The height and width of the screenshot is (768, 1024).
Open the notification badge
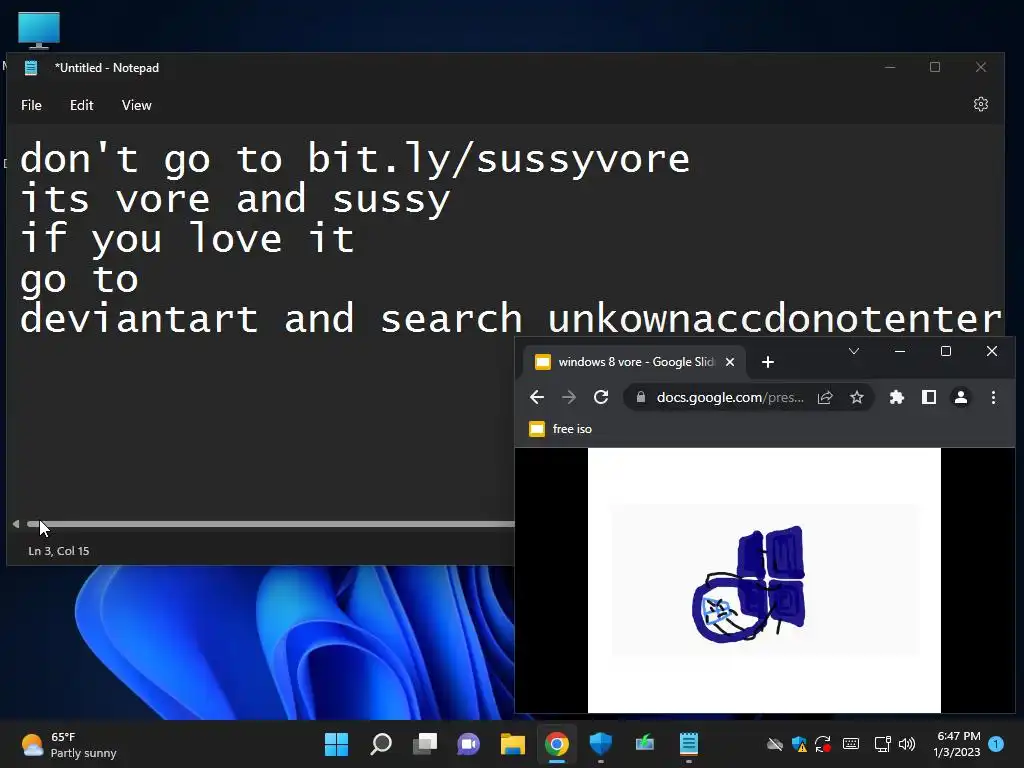pyautogui.click(x=996, y=744)
